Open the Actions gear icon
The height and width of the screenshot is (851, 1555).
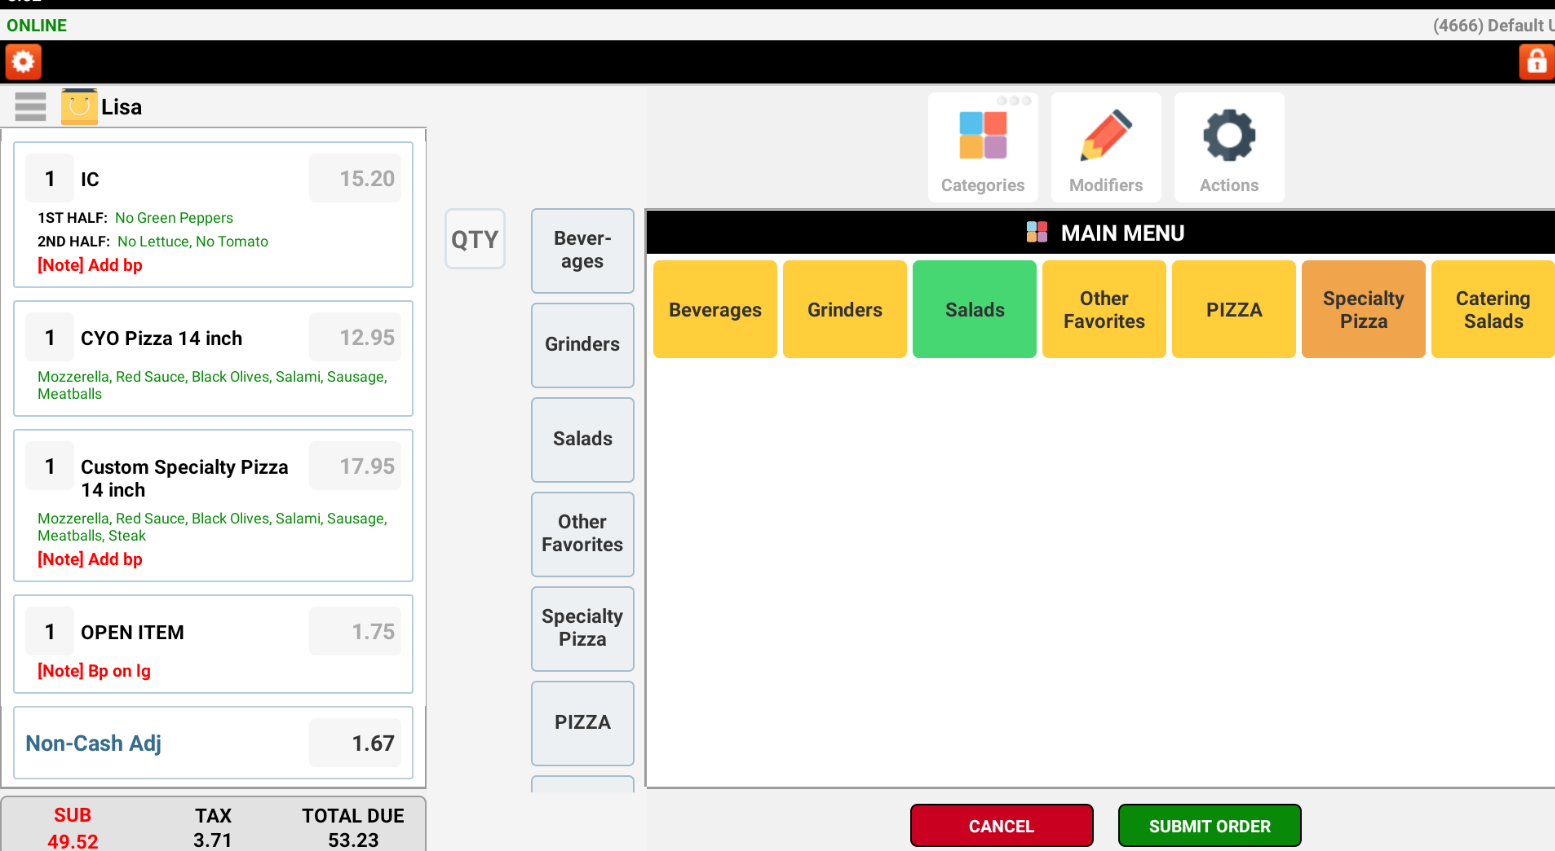coord(1229,148)
